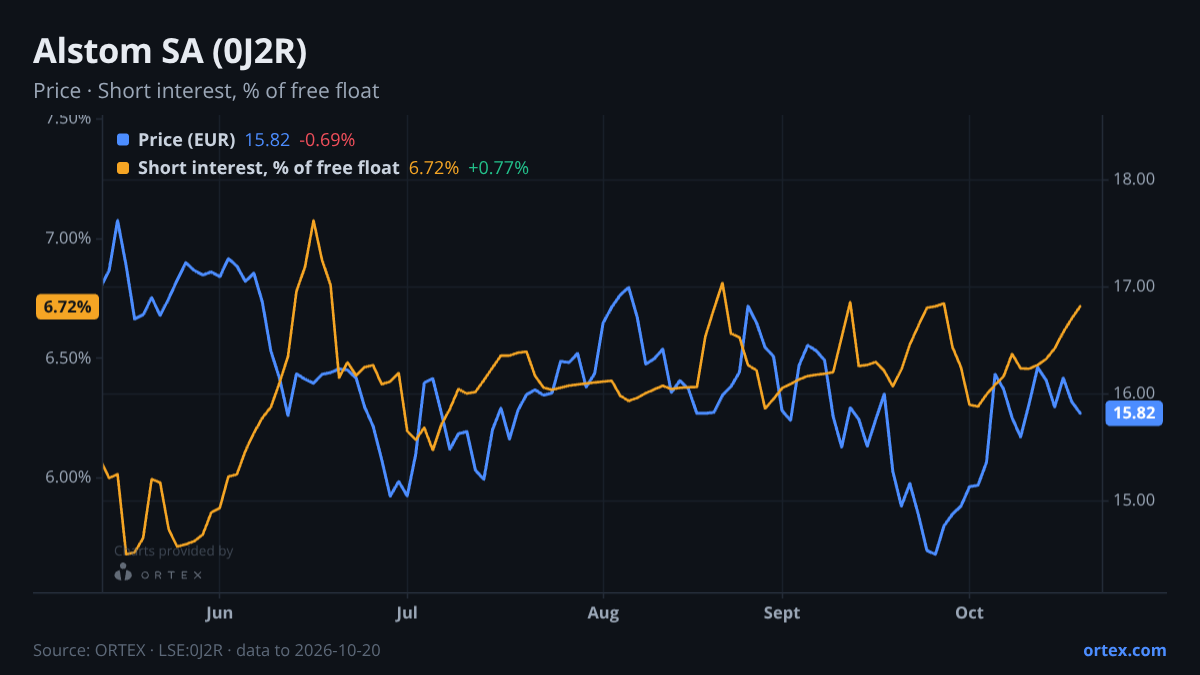
Task: Click the 6.72% short interest value in the legend
Action: point(434,168)
